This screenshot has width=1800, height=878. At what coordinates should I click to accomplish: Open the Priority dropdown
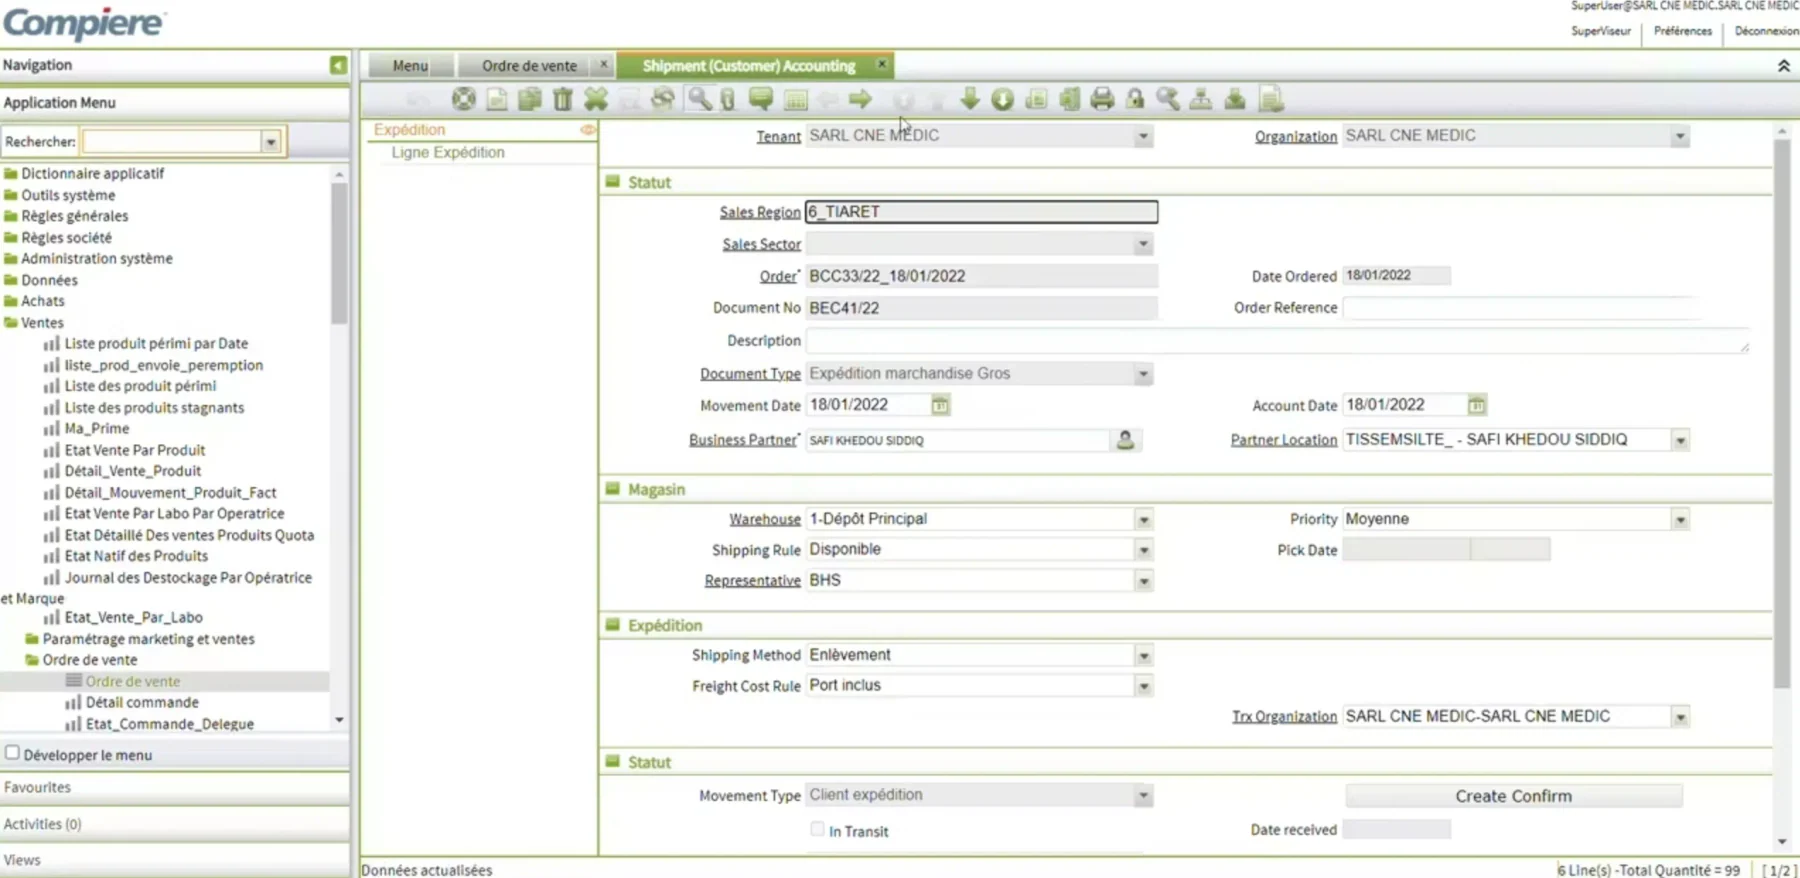coord(1680,520)
